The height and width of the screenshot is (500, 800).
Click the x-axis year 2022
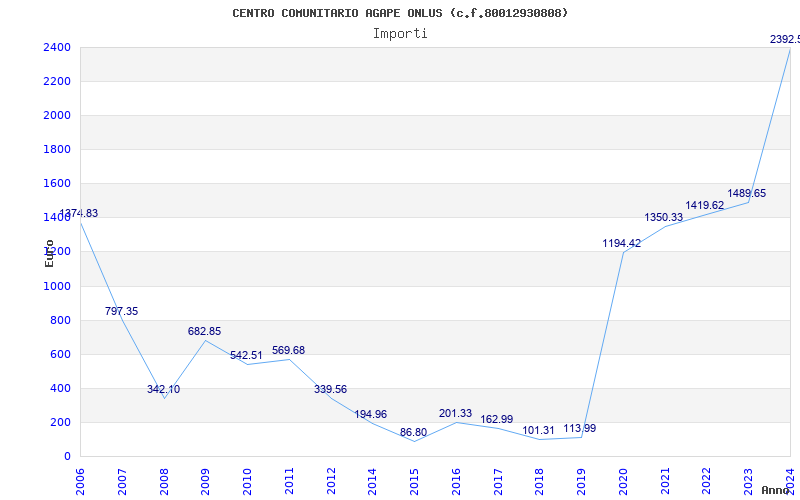707,482
